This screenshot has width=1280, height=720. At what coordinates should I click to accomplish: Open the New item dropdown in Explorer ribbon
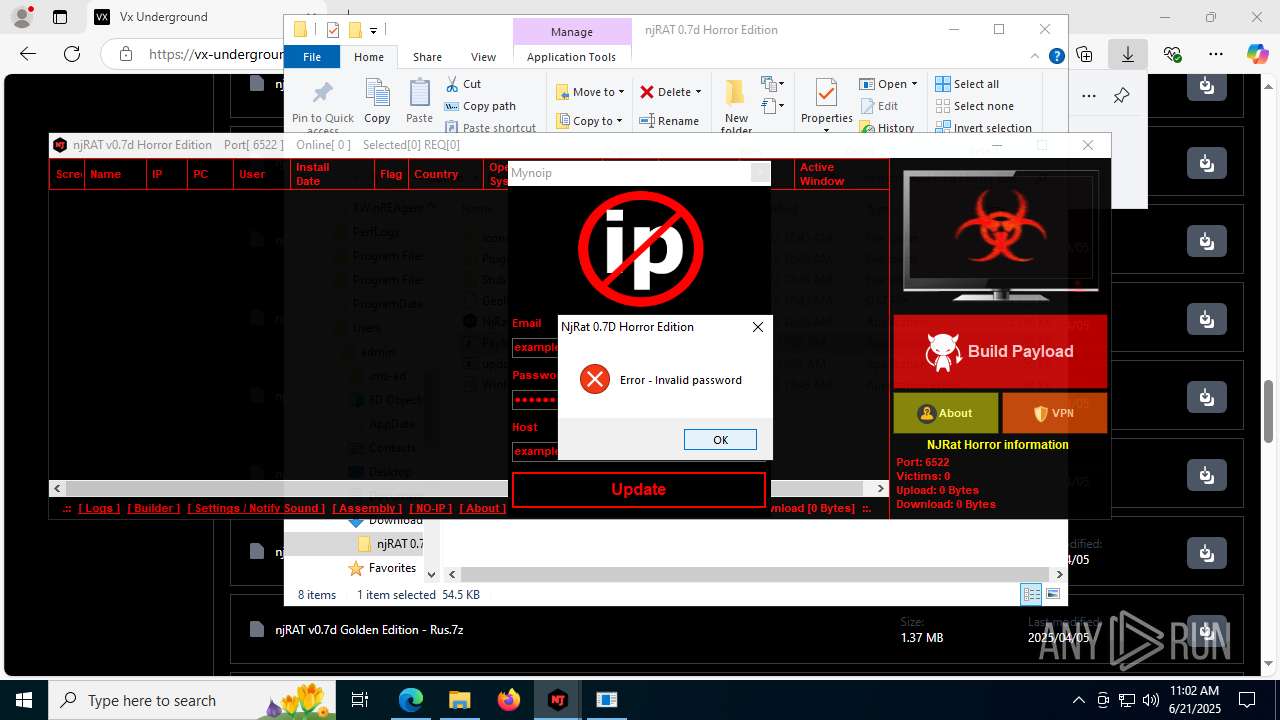tap(771, 84)
